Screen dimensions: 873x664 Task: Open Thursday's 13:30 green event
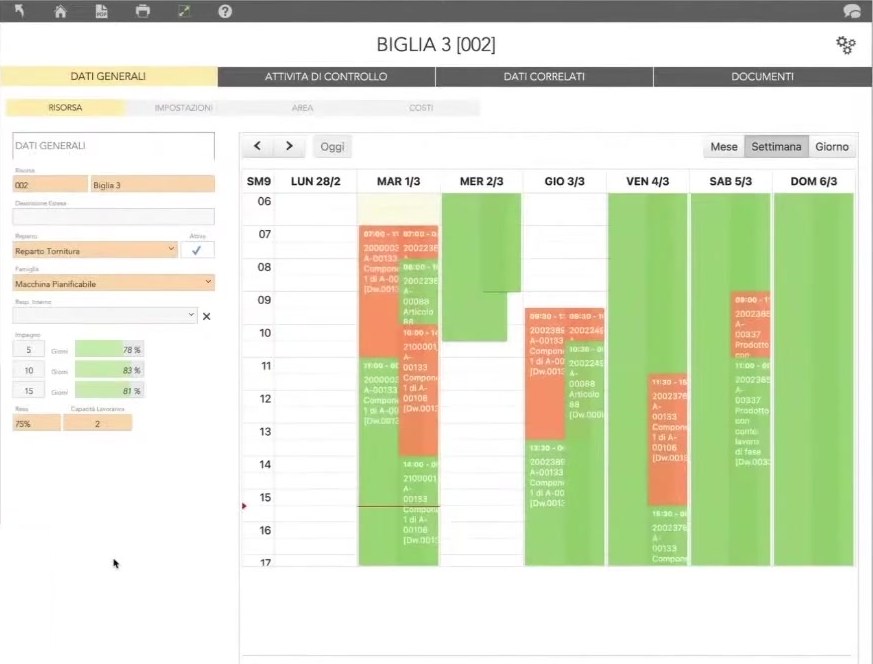546,501
